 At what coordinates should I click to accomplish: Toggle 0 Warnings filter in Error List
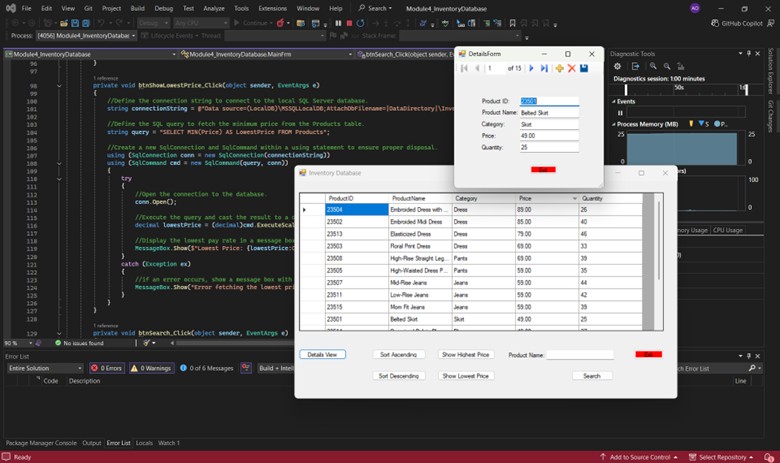(x=152, y=368)
